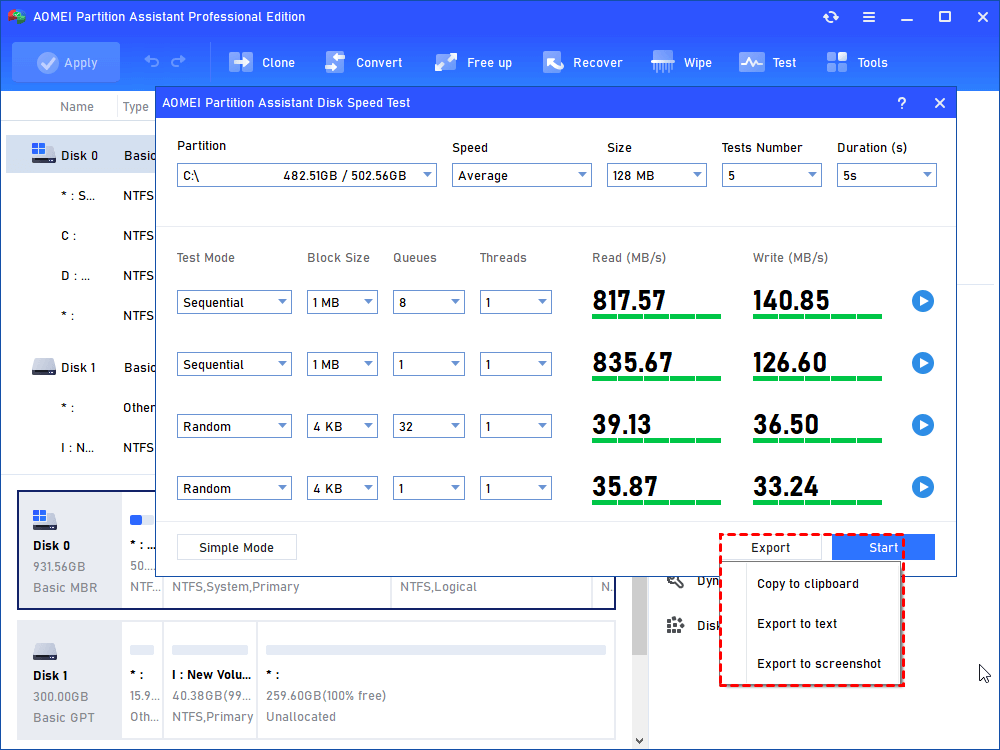1000x750 pixels.
Task: Select Export to screenshot option
Action: coord(818,664)
